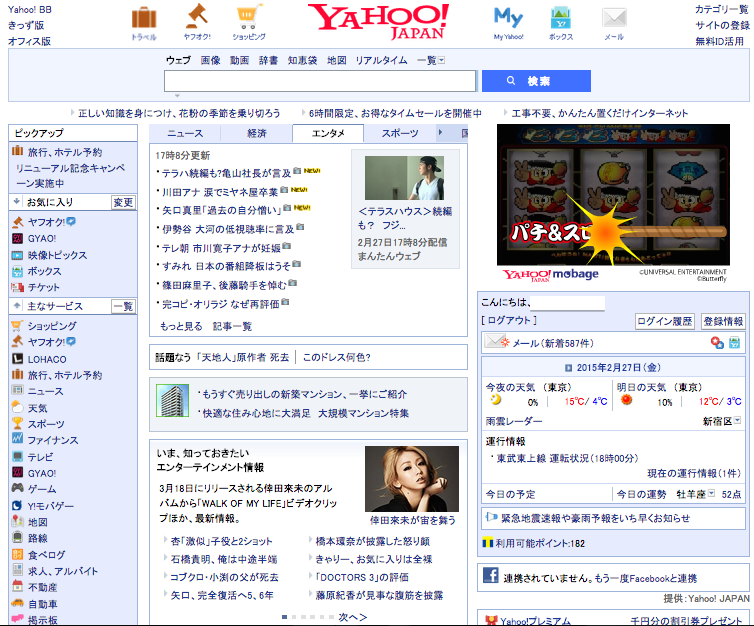Click the 地図 map icon in sidebar
Image resolution: width=754 pixels, height=626 pixels.
pyautogui.click(x=17, y=521)
